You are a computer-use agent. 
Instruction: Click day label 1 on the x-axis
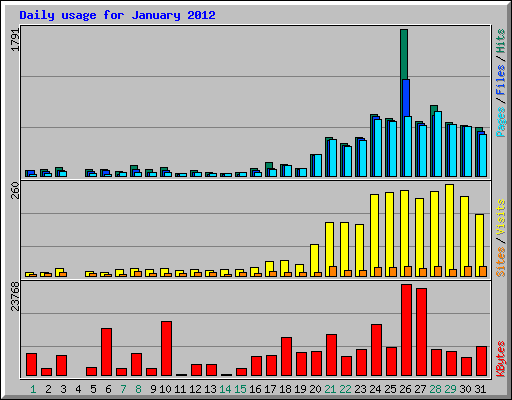click(x=33, y=389)
